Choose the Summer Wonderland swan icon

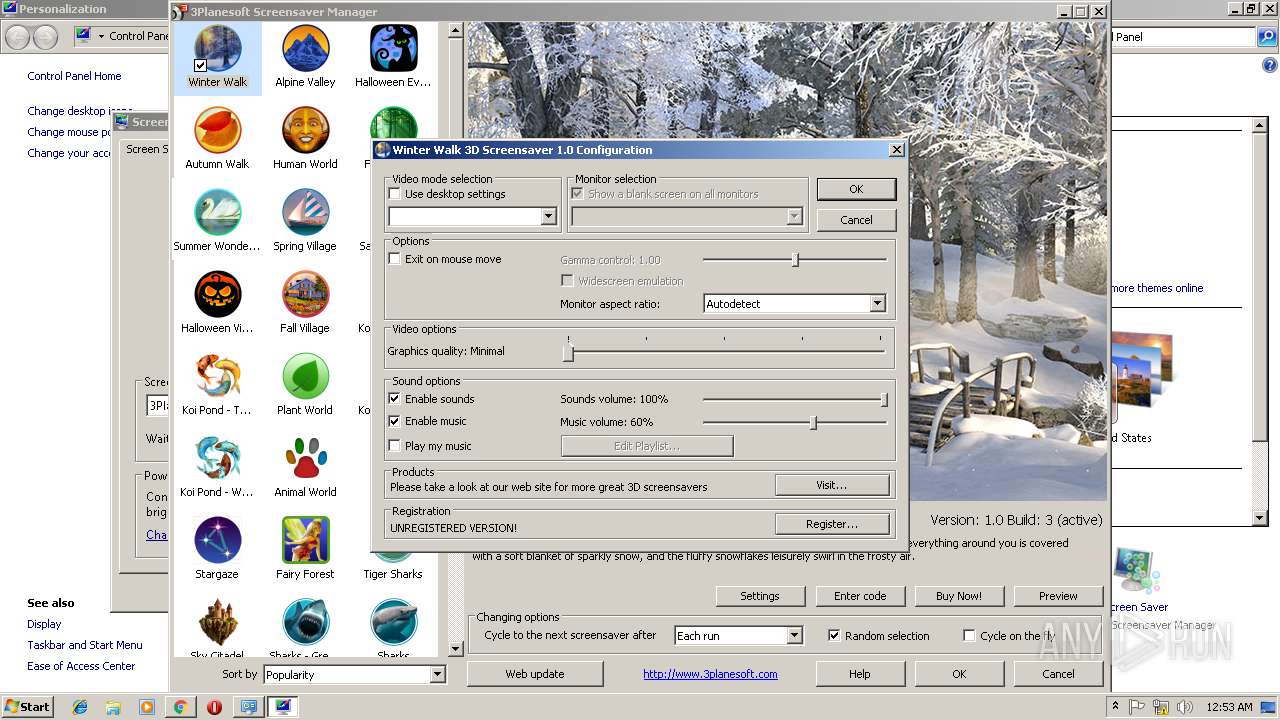218,213
